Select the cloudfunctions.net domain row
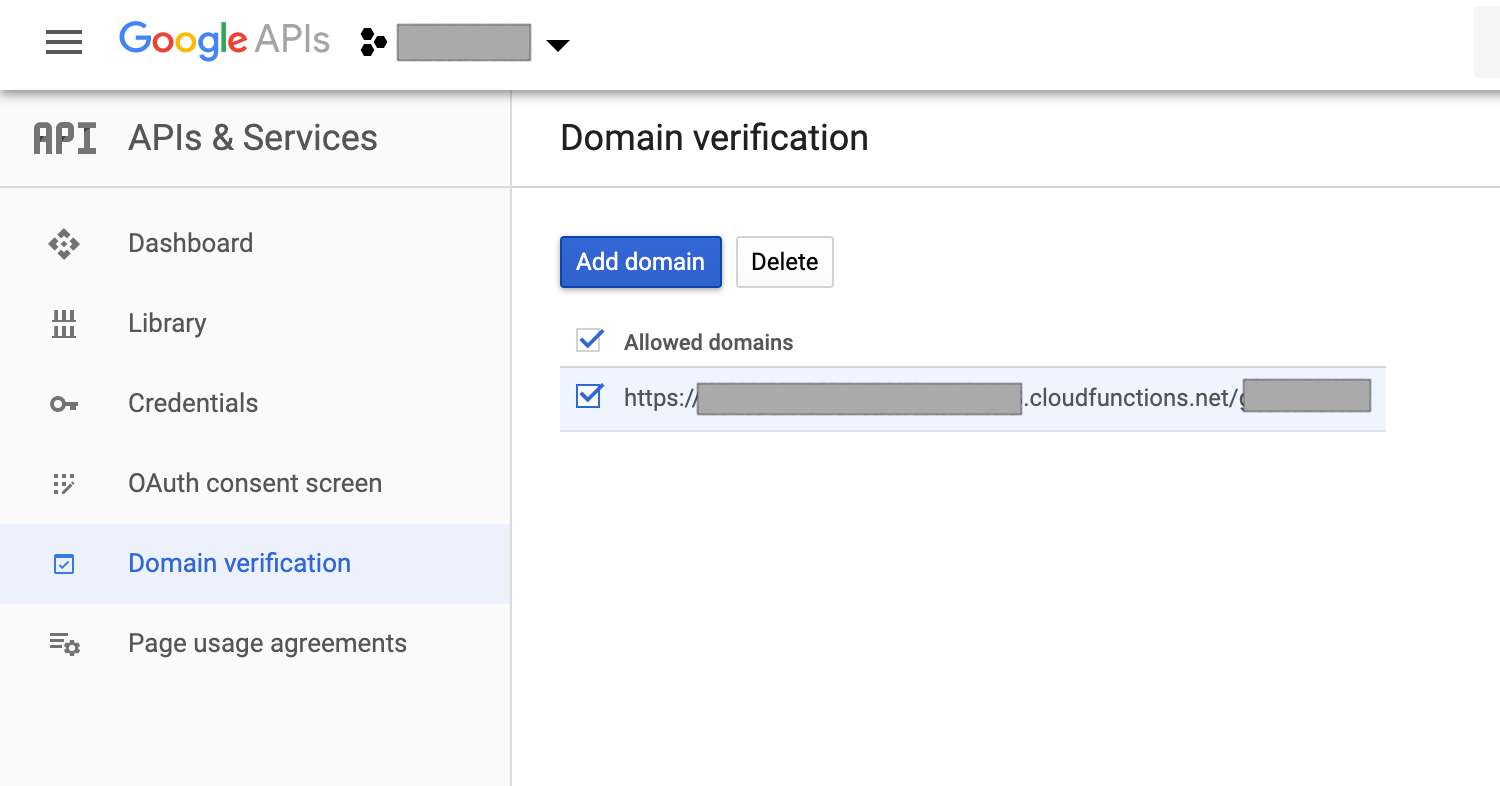1500x786 pixels. coord(1130,398)
